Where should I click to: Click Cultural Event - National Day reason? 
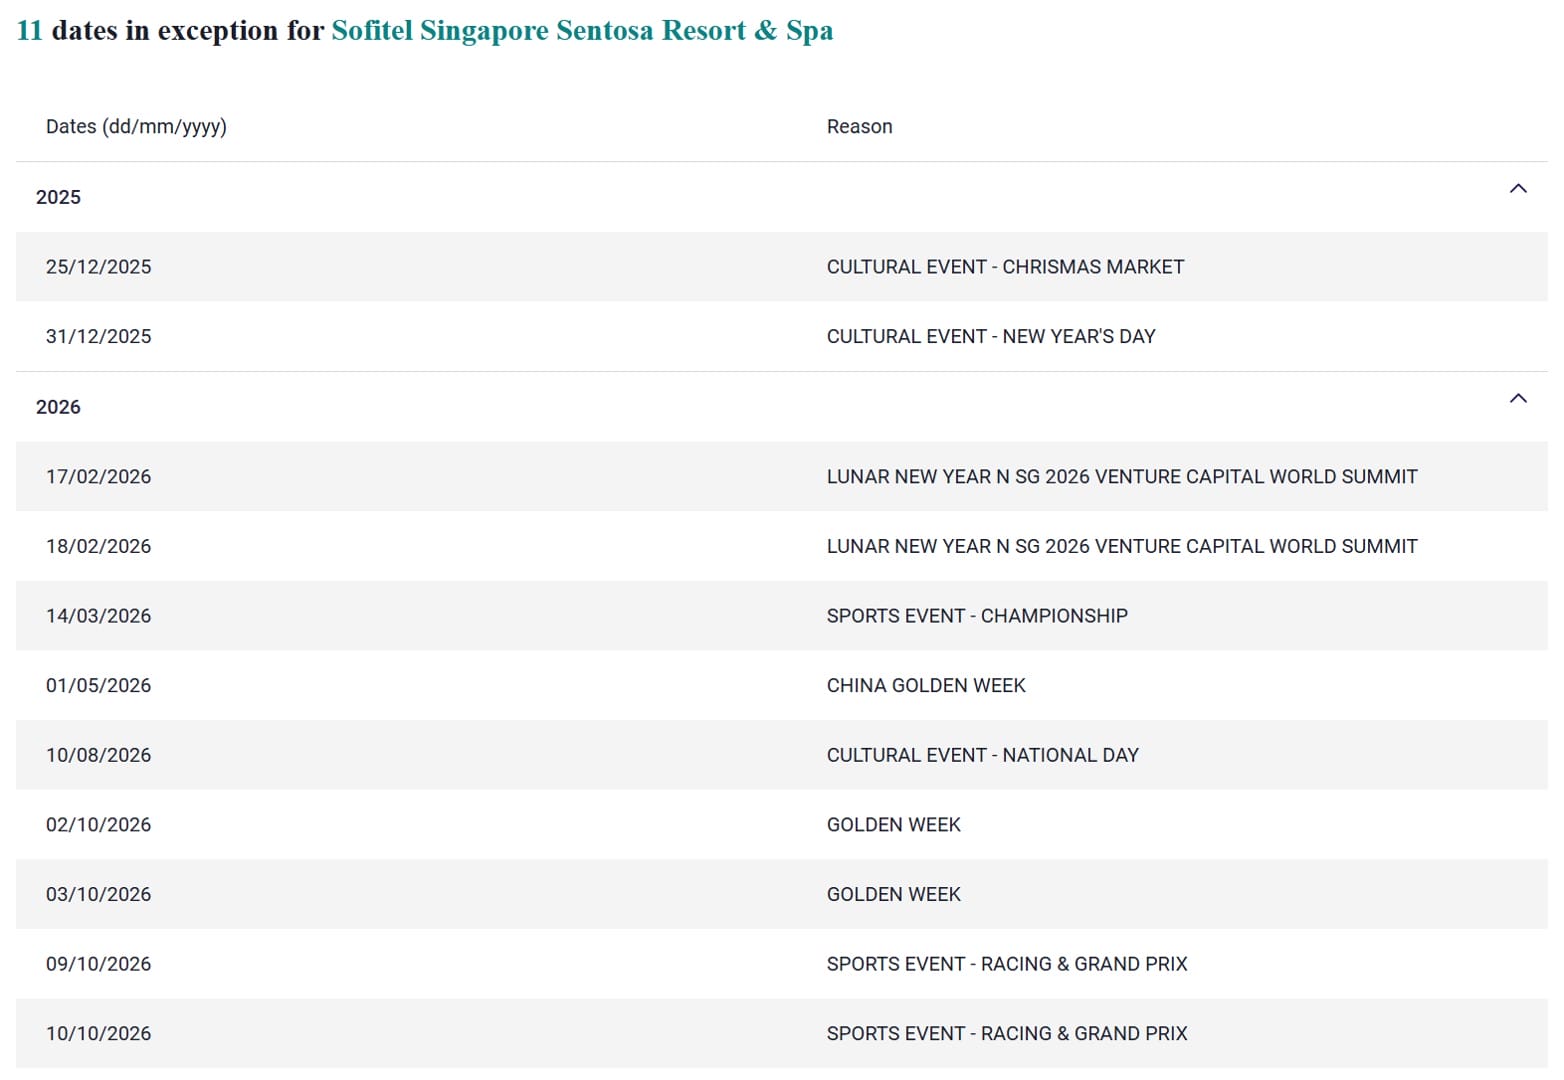pyautogui.click(x=982, y=756)
